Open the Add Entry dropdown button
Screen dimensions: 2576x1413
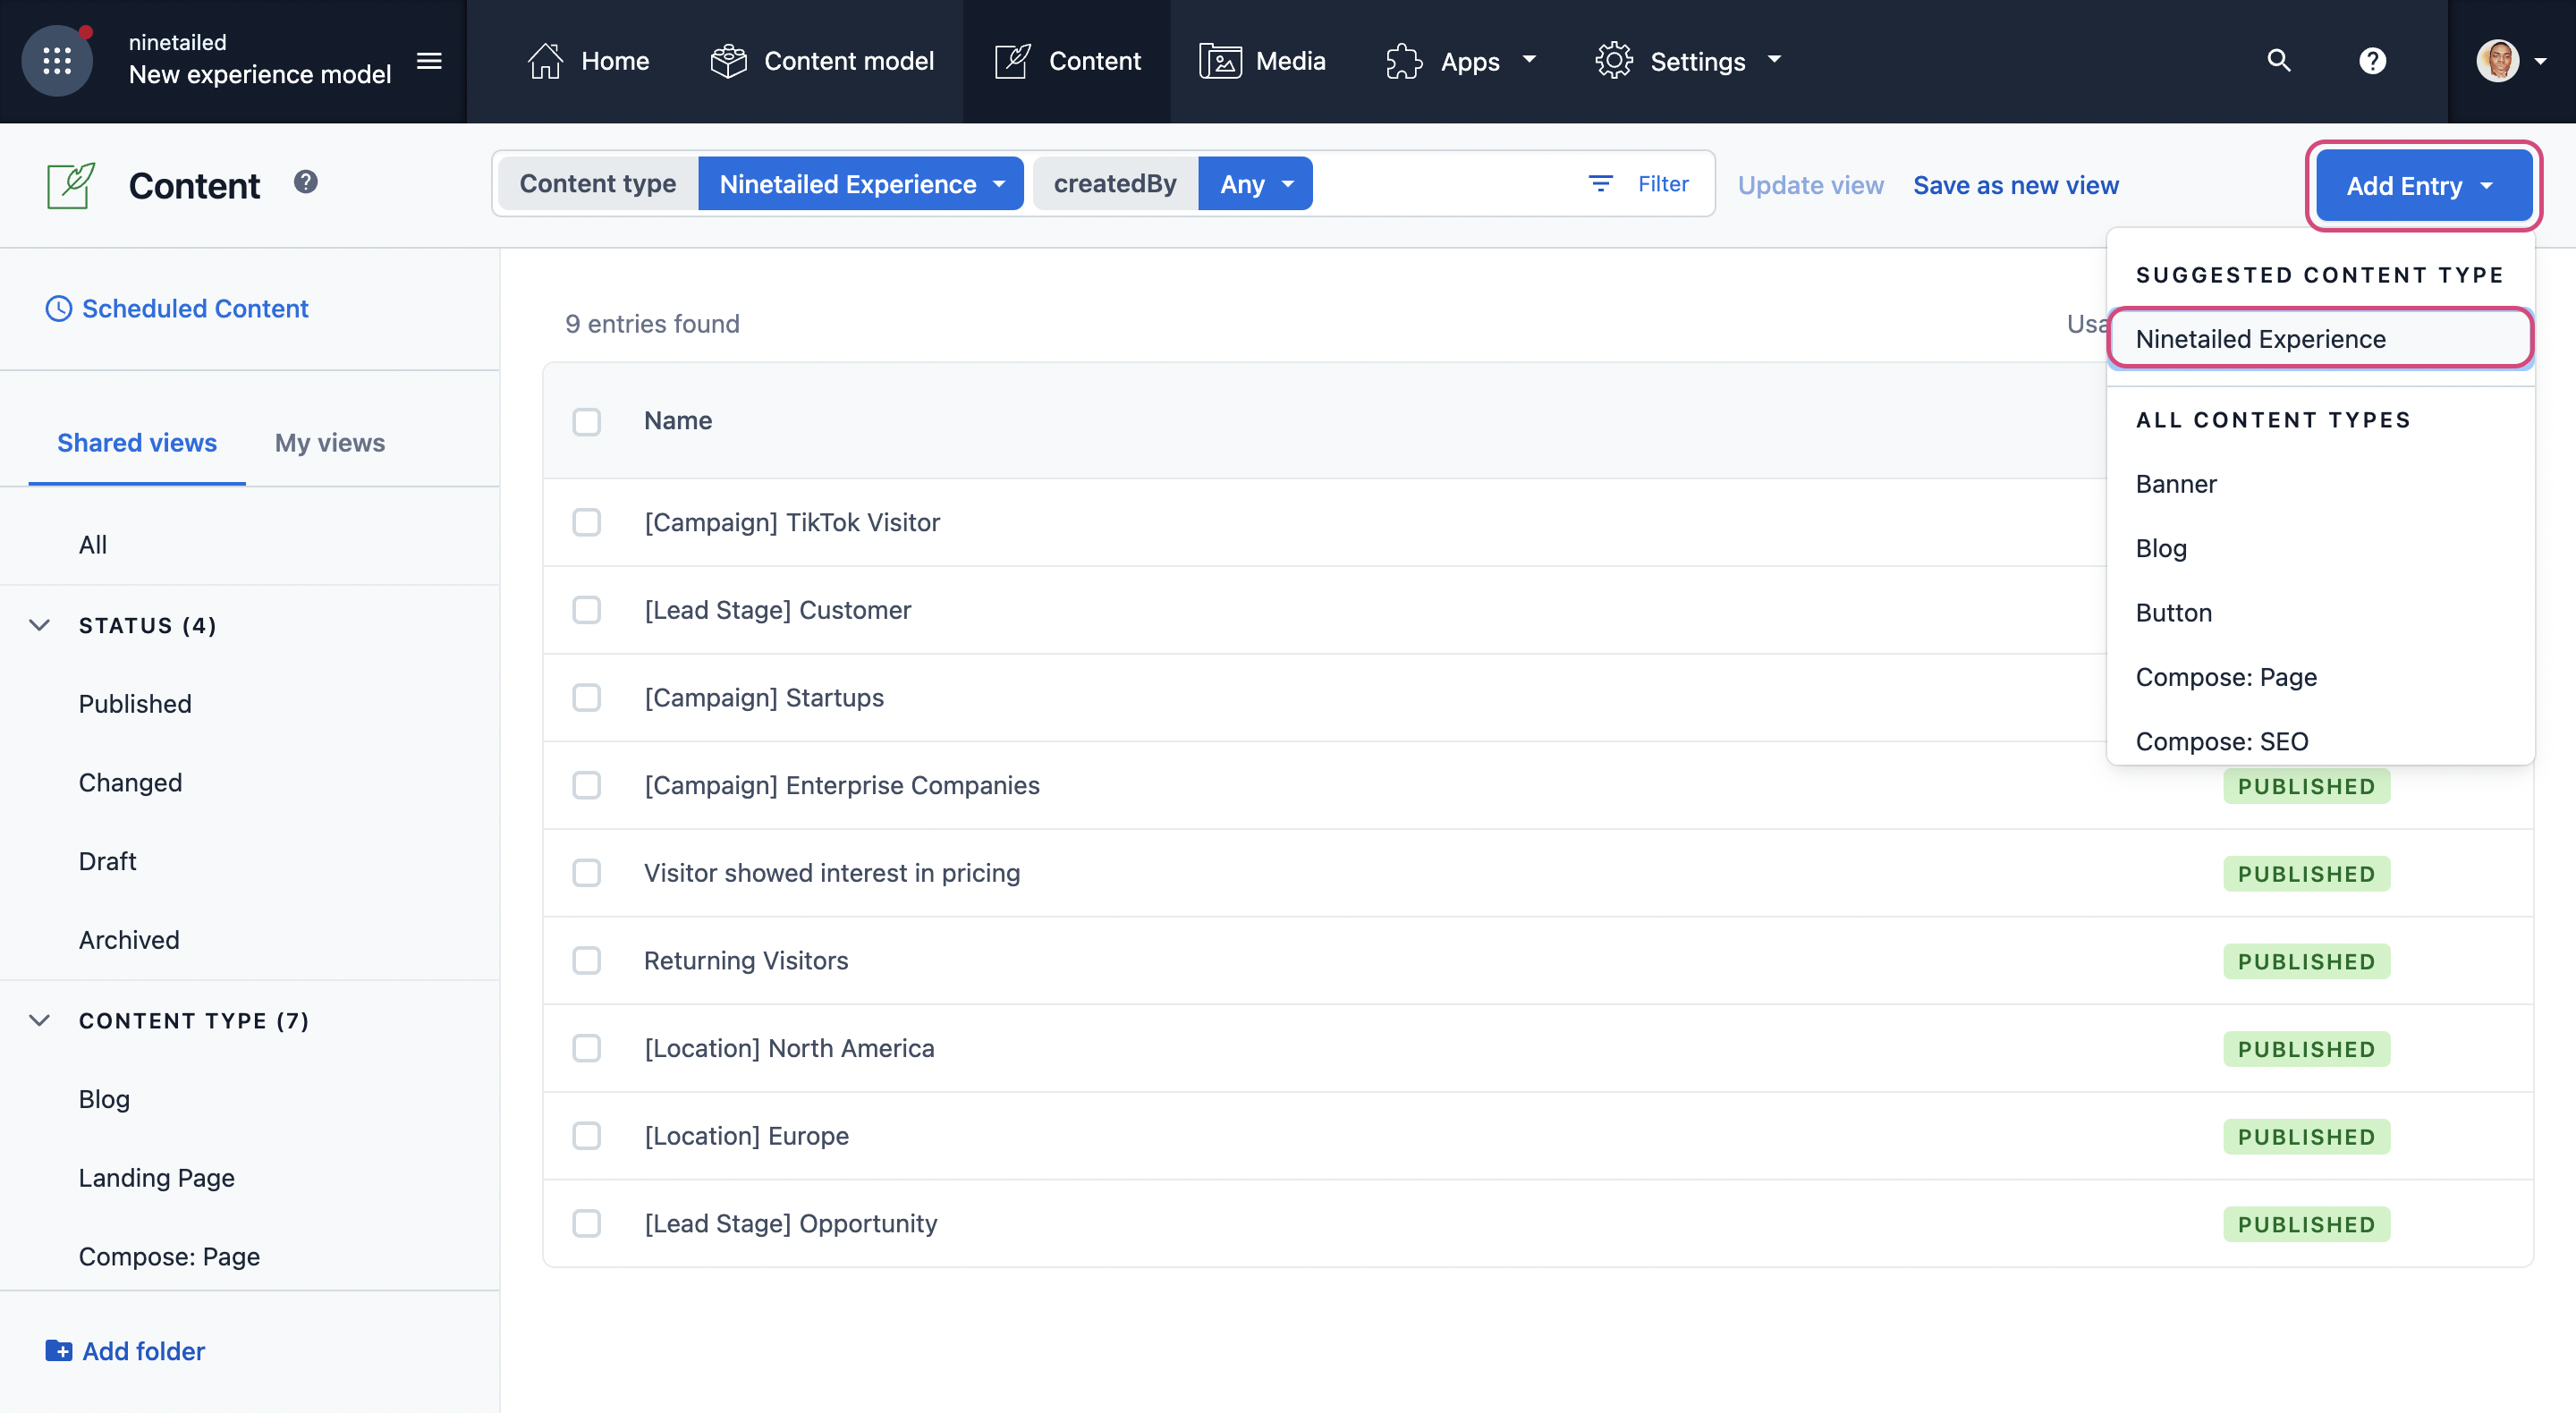[2424, 186]
